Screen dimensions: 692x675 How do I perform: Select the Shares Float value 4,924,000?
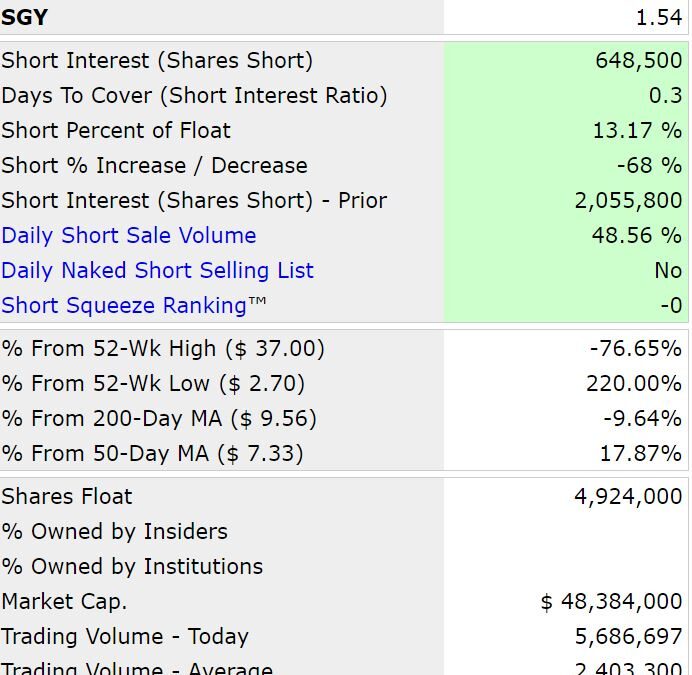coord(628,496)
